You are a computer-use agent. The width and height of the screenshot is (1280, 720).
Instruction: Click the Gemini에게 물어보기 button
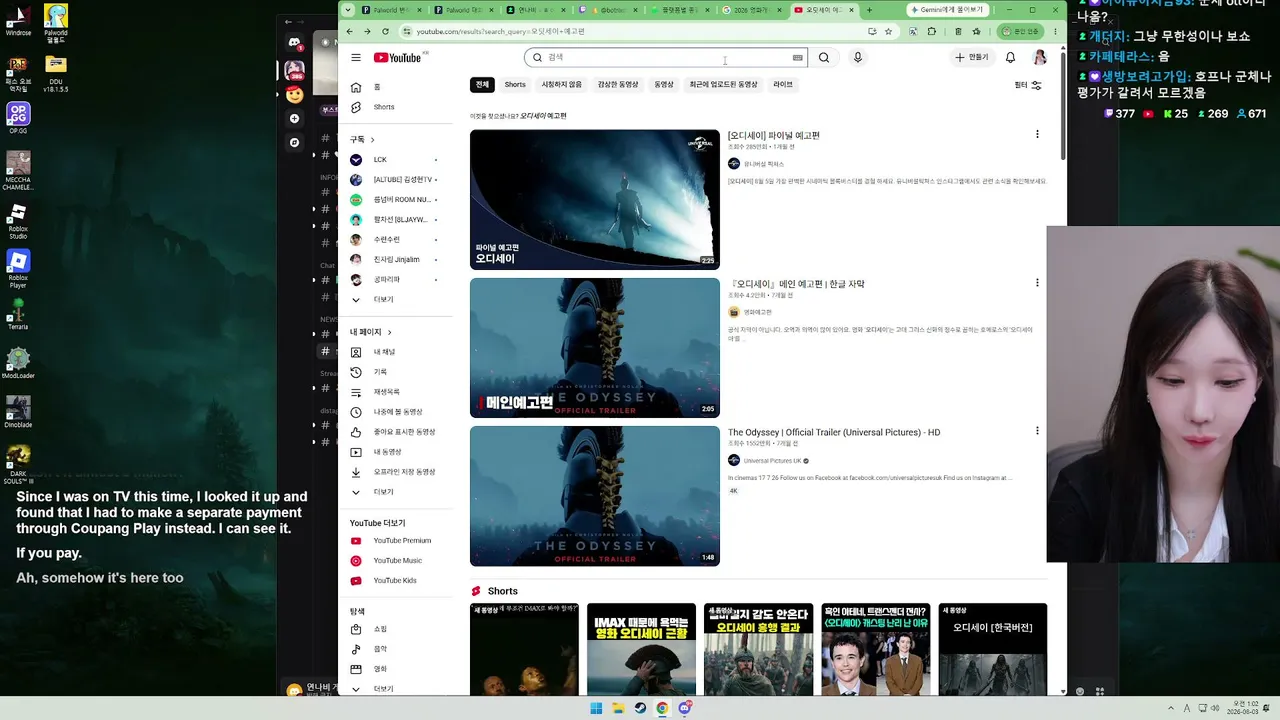click(x=947, y=10)
